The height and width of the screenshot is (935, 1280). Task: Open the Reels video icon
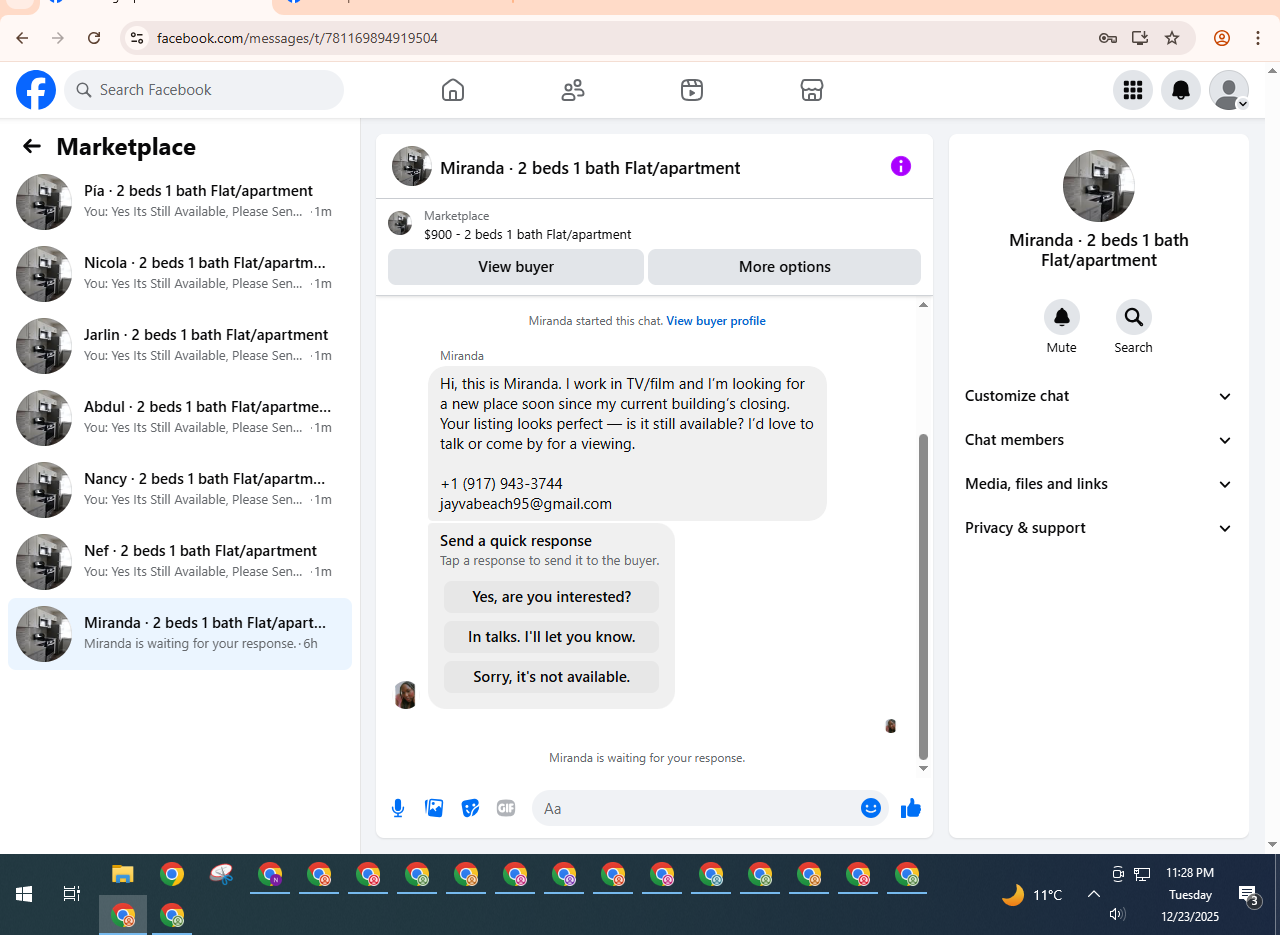692,90
